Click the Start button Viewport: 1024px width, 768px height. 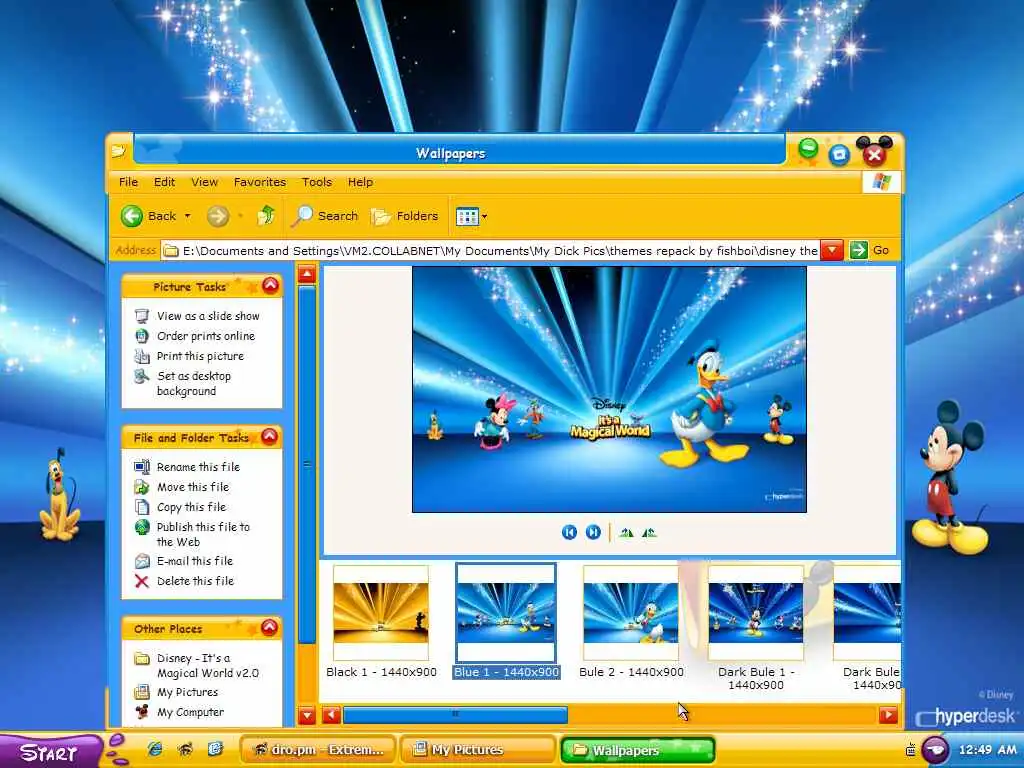click(50, 751)
